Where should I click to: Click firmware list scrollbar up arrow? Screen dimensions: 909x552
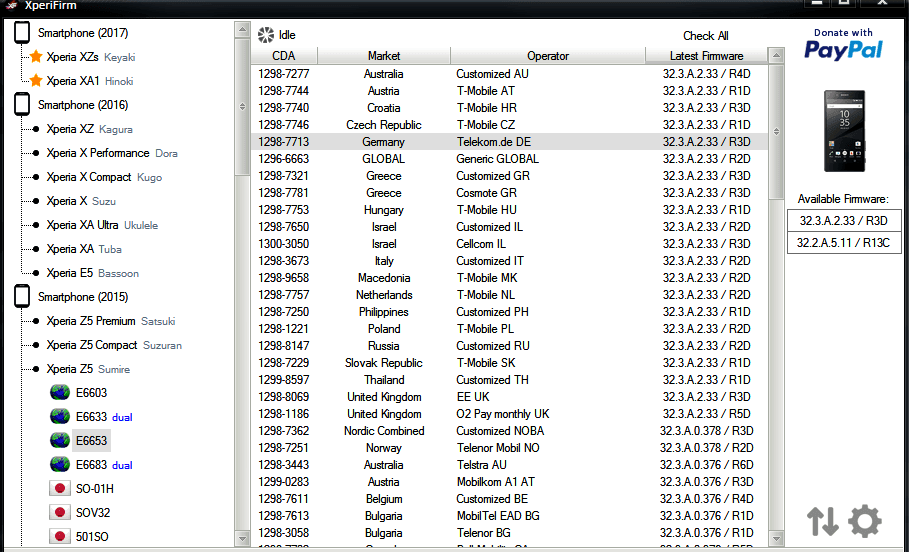tap(776, 56)
